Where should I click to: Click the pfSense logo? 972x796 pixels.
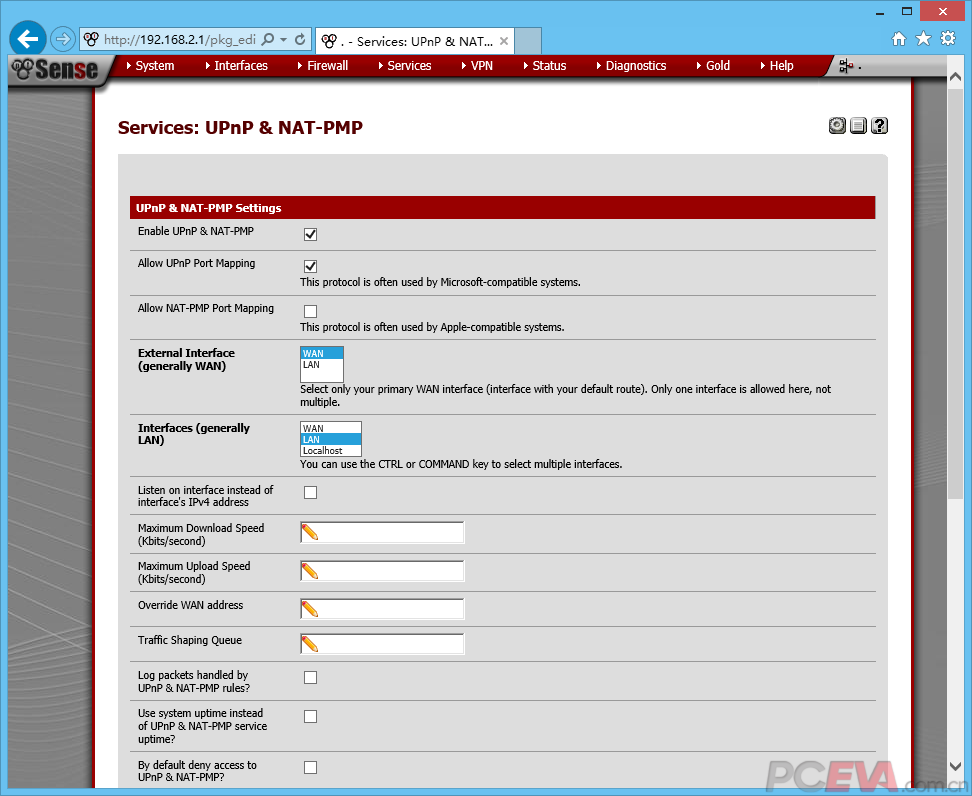tap(55, 68)
